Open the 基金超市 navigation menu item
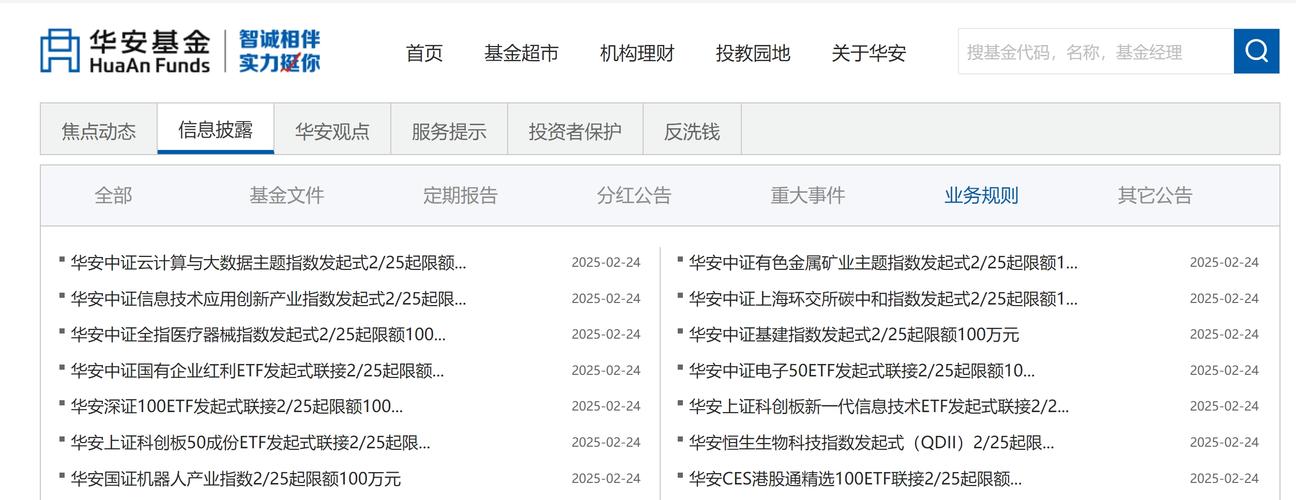1296x500 pixels. pos(521,53)
